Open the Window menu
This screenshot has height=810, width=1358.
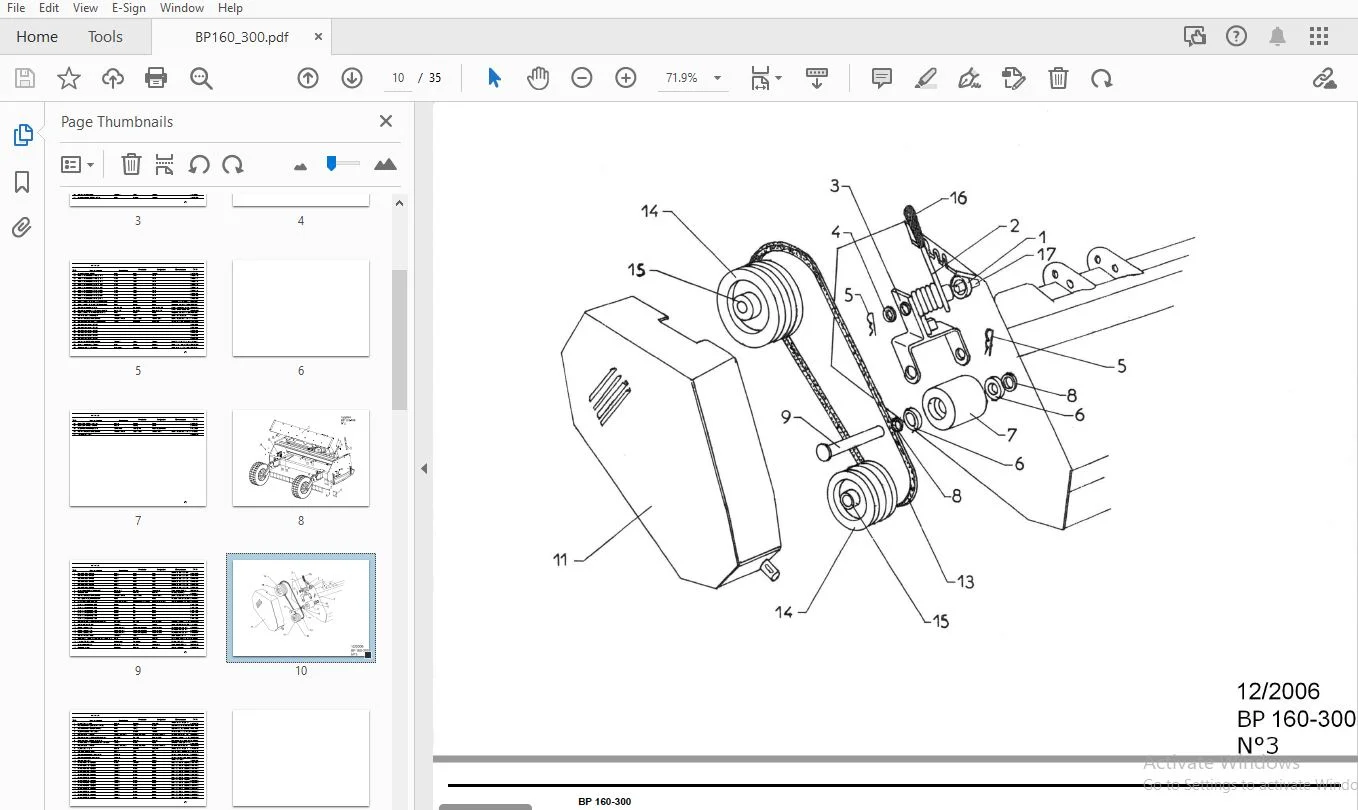182,8
